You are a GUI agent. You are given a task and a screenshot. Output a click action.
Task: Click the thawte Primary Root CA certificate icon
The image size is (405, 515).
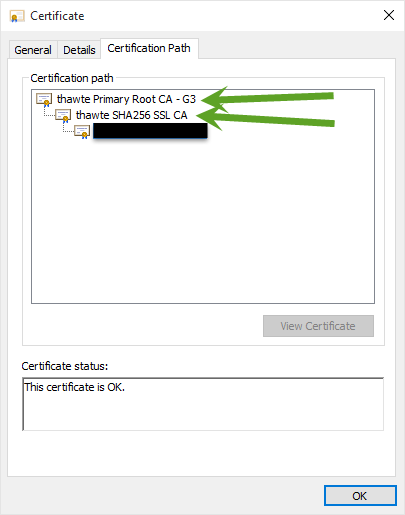click(x=44, y=99)
